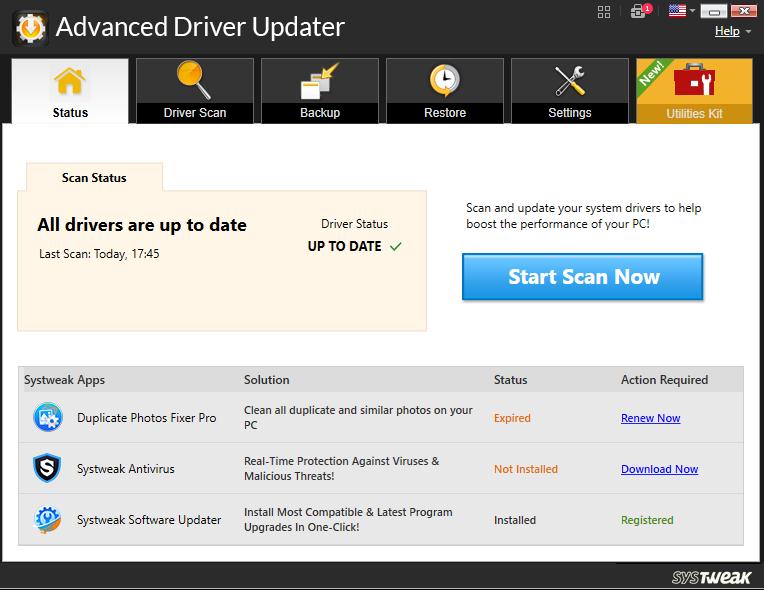Open the Utilities Kit toolbox icon
This screenshot has width=764, height=590.
pos(694,79)
